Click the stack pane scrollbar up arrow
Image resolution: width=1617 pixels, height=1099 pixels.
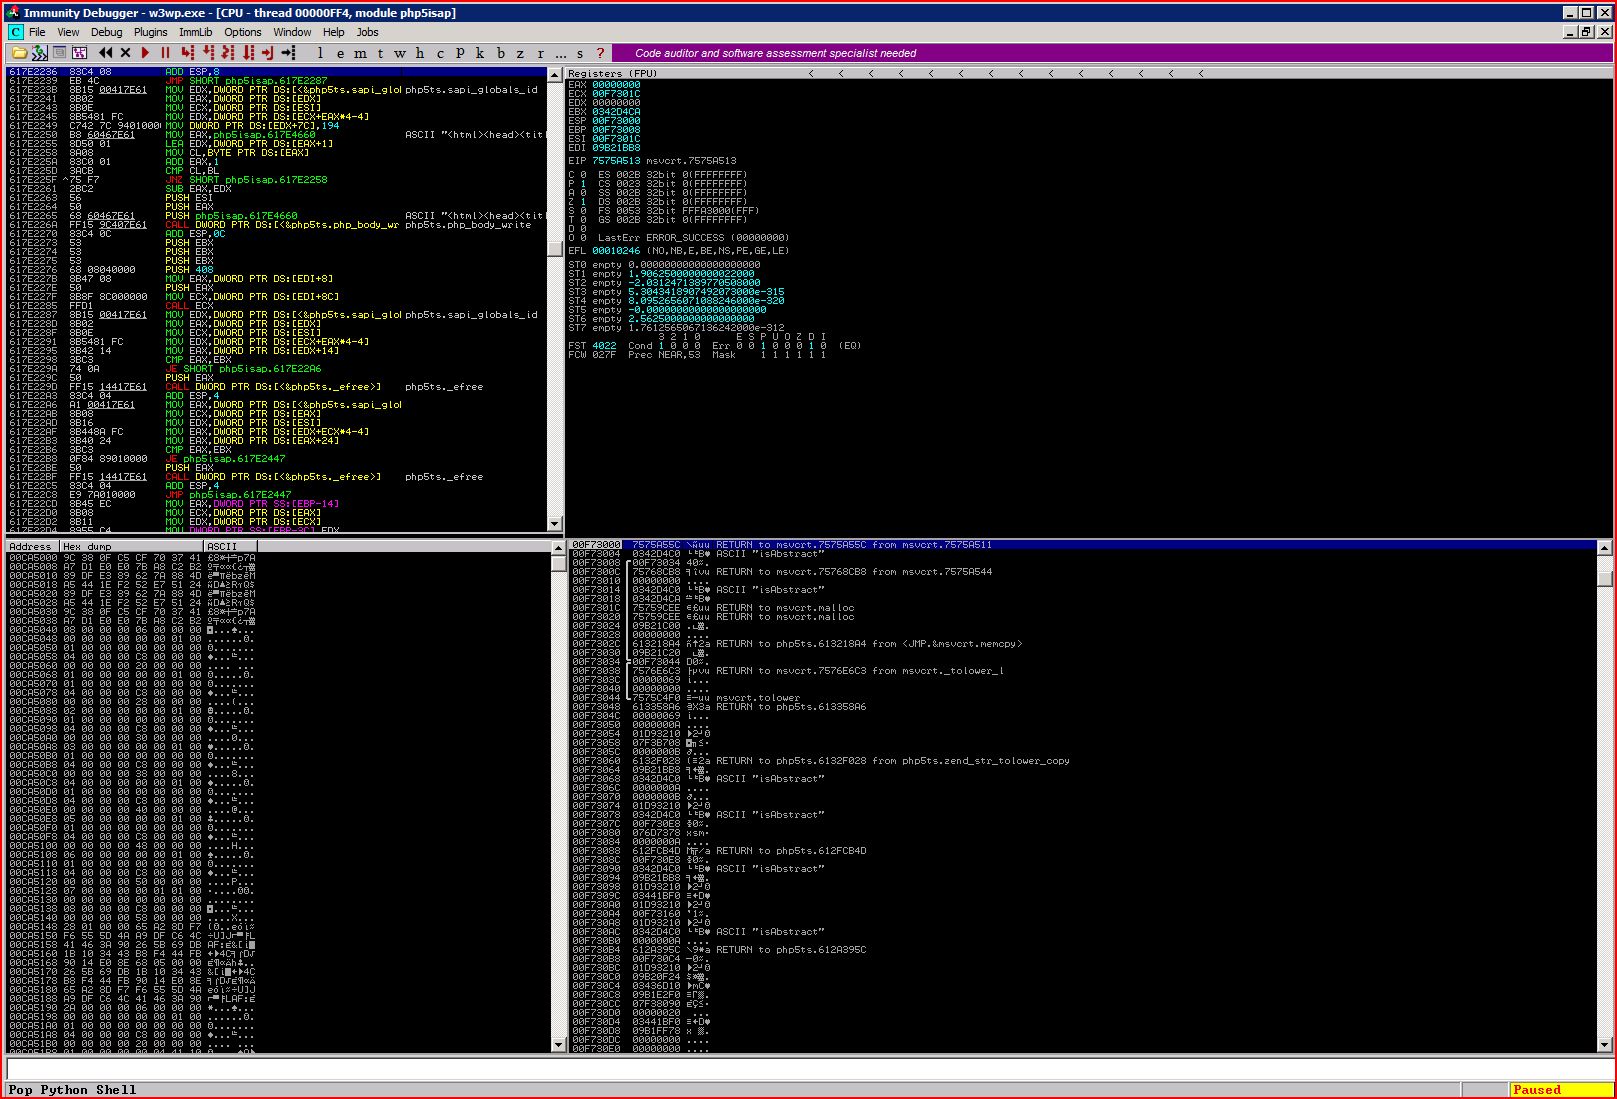click(x=1604, y=548)
